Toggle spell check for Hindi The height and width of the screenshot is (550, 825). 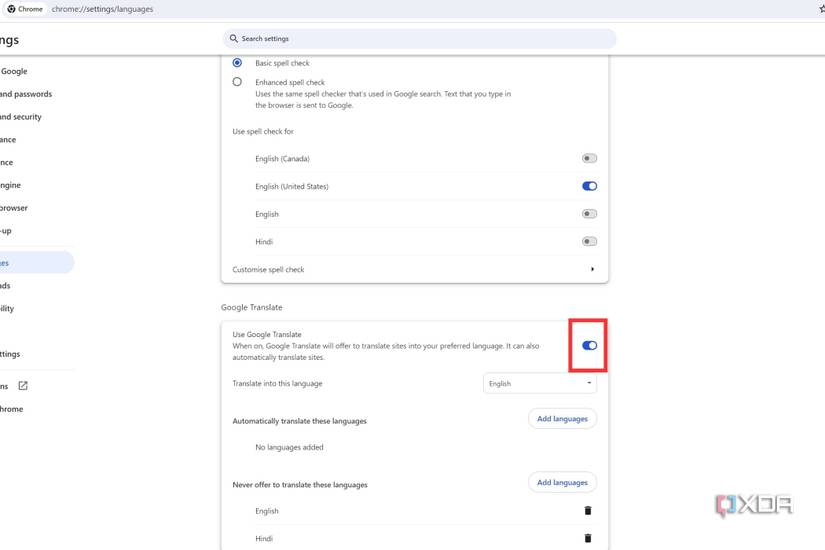(x=589, y=242)
